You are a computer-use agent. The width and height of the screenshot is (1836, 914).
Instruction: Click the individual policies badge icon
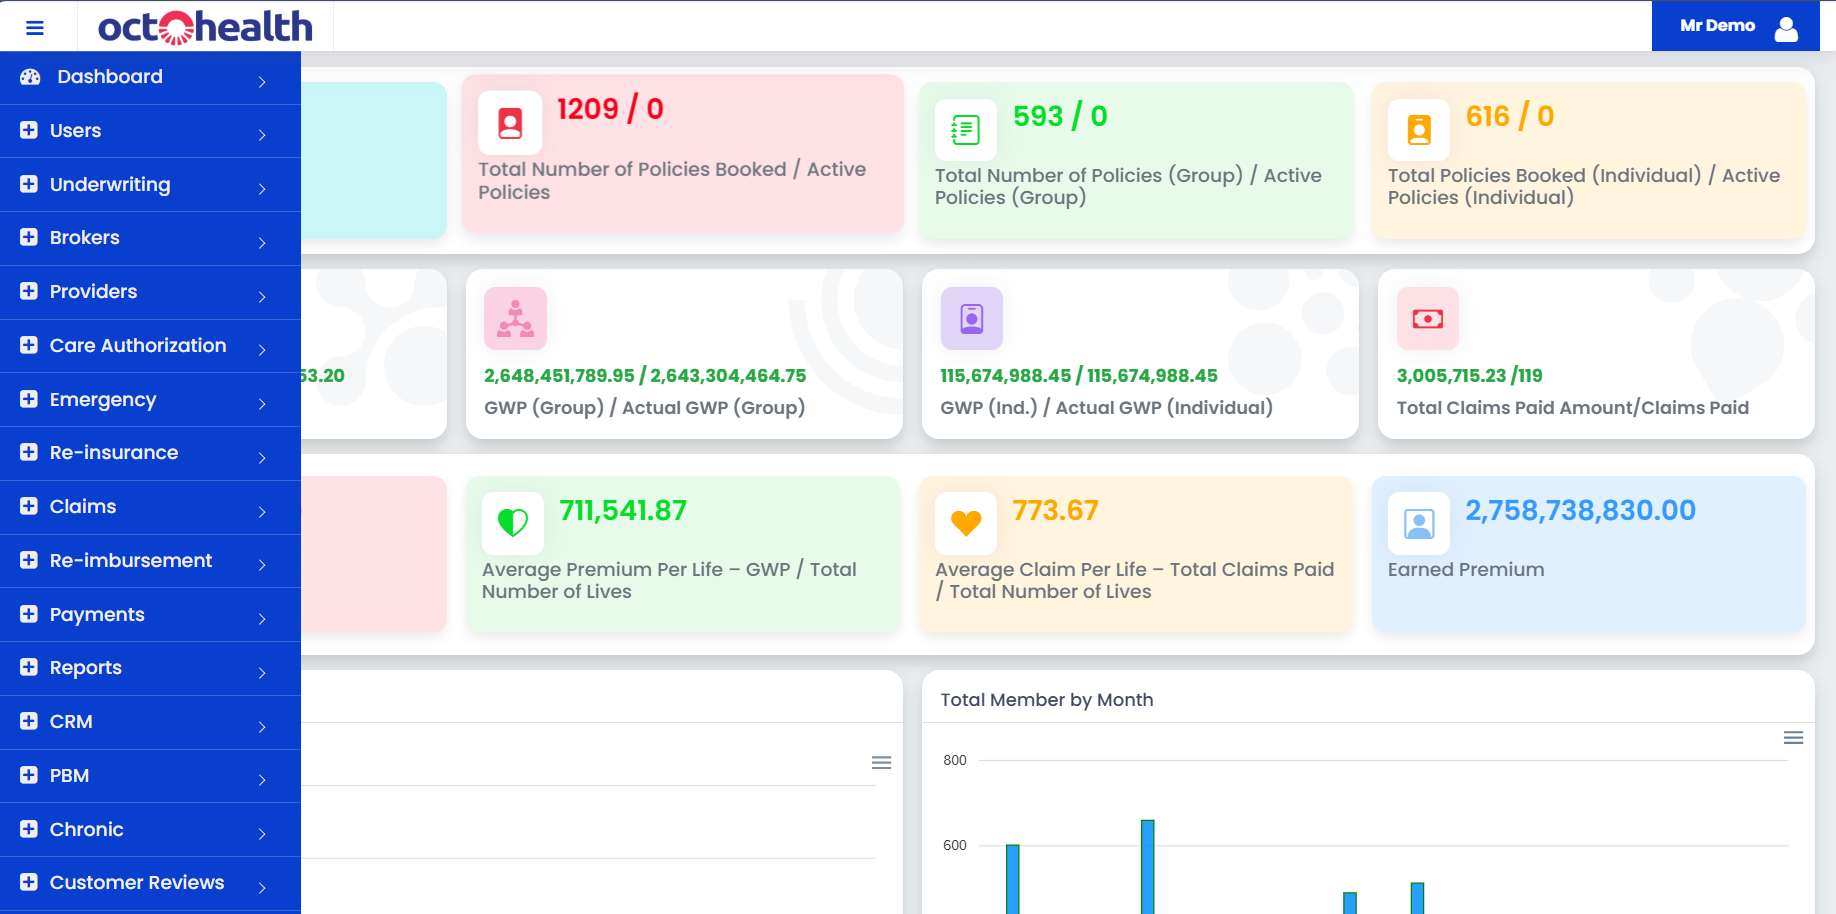(x=1418, y=128)
